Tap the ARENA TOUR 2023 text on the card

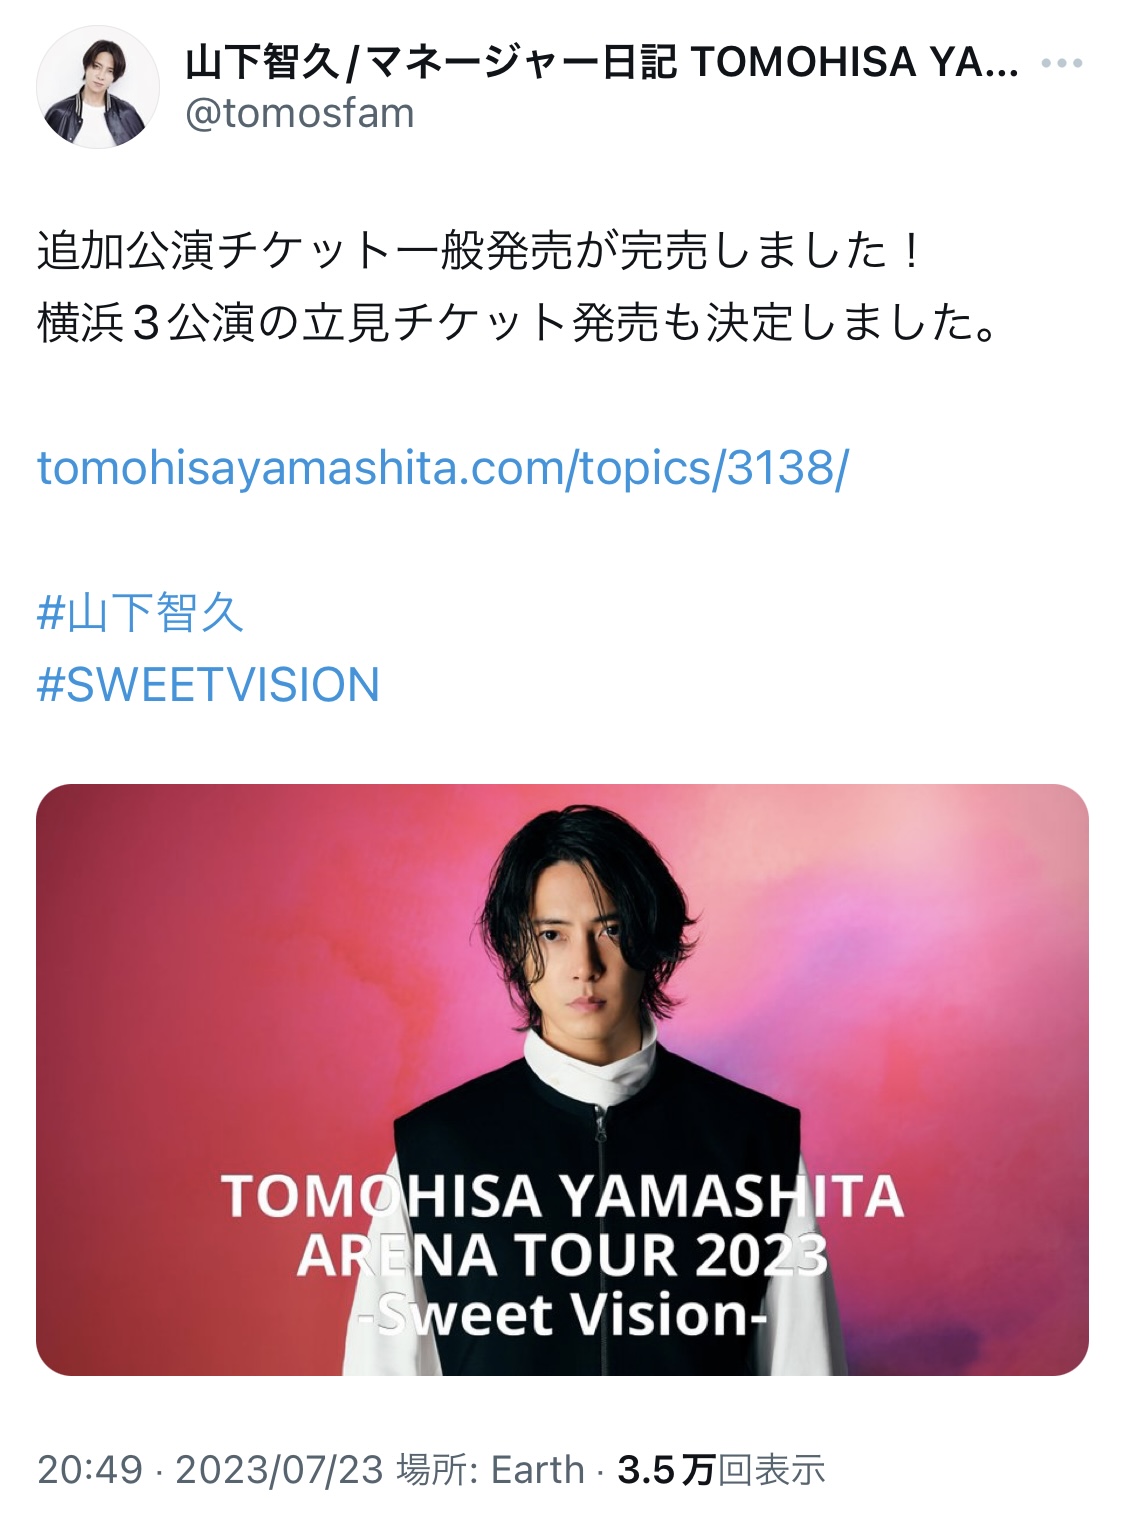point(562,1254)
